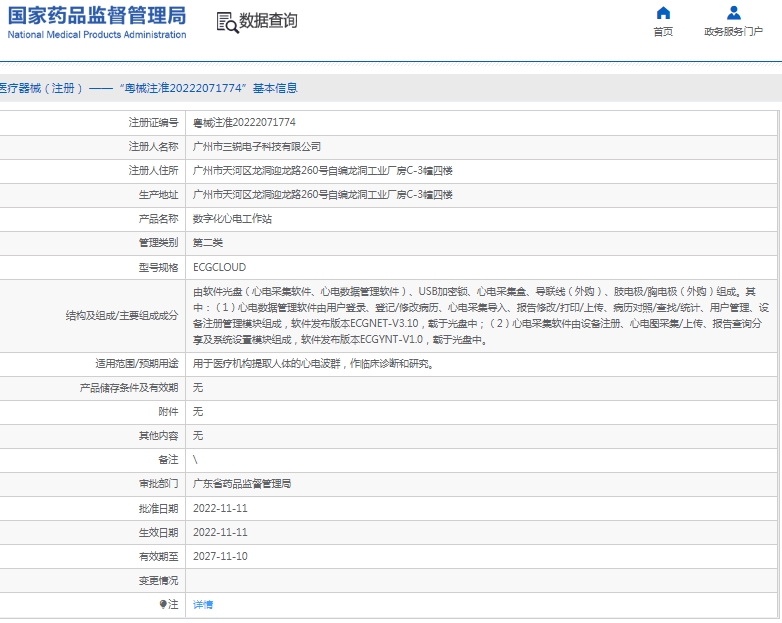Click the 产品名称 row label
Screen dimensions: 782x623
158,218
